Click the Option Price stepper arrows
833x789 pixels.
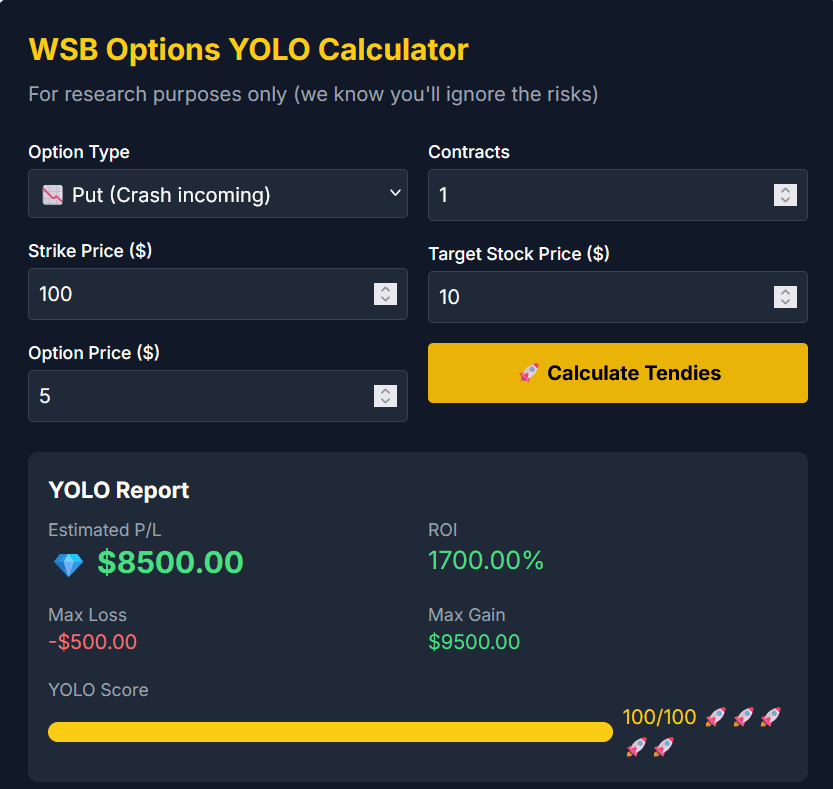pos(385,396)
